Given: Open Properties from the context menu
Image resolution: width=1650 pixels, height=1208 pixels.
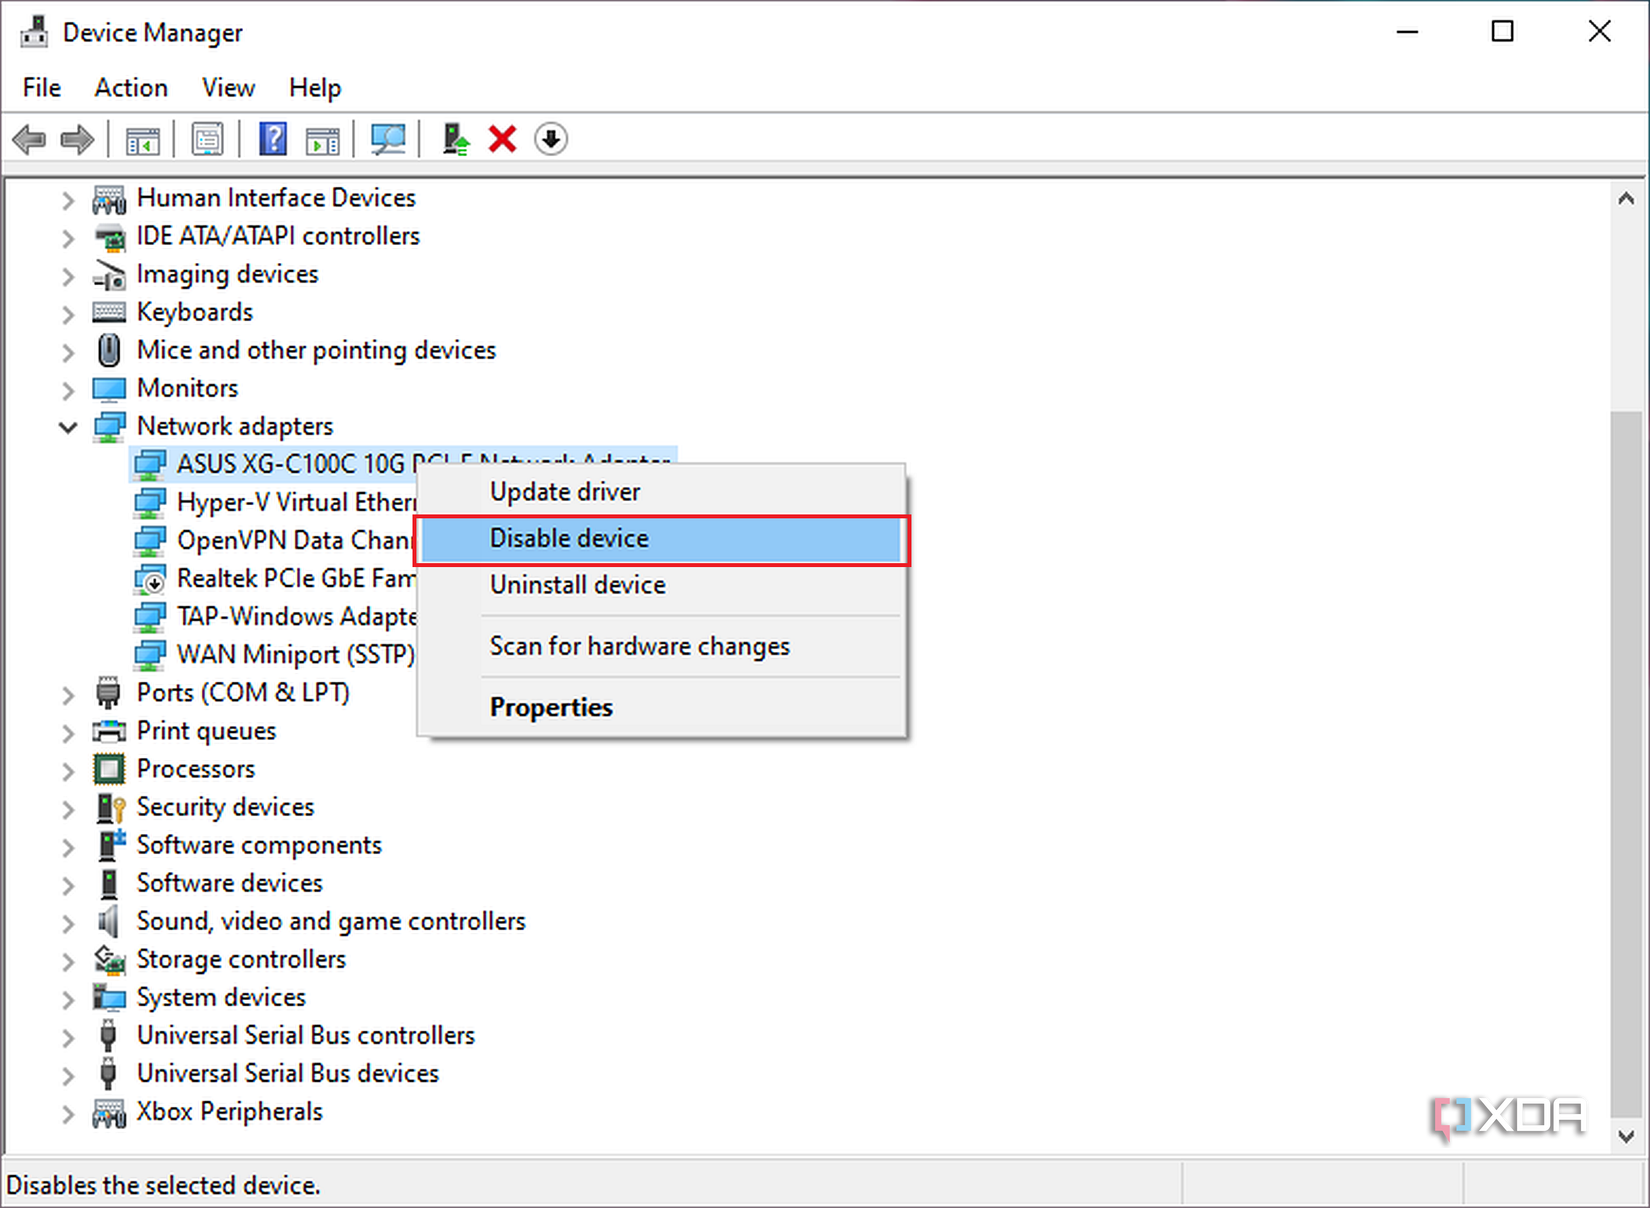Looking at the screenshot, I should (661, 707).
